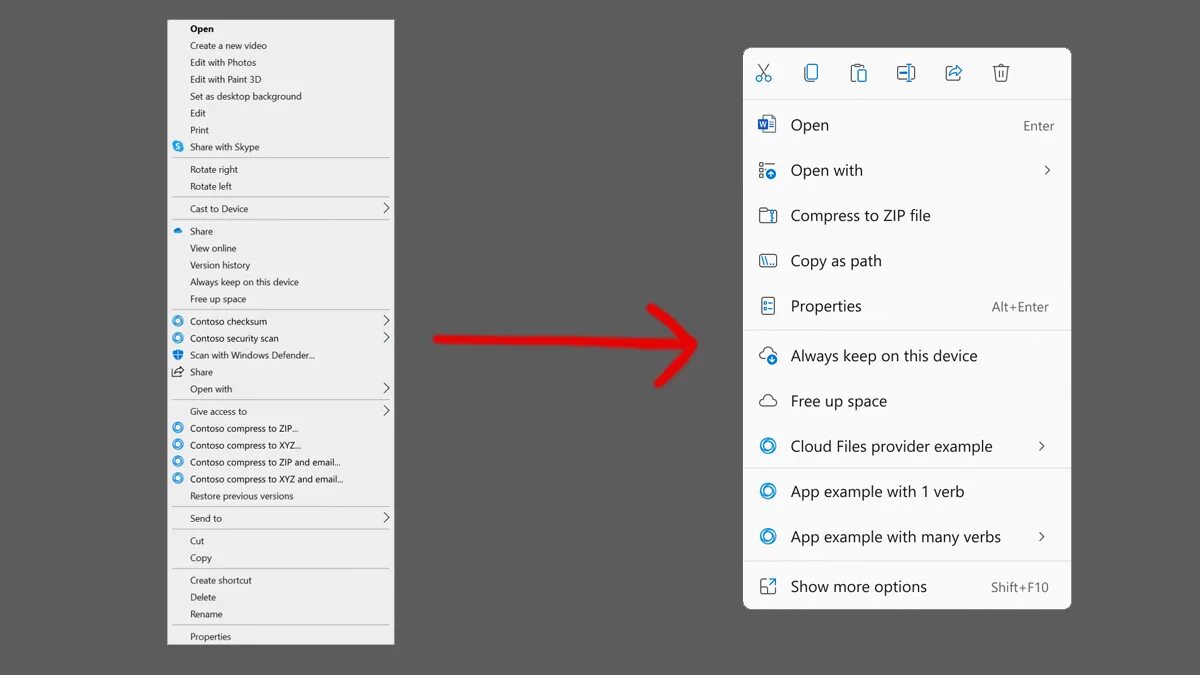Screen dimensions: 1200x675
Task: Click icon of Contoso compress to ZIP...
Action: (178, 428)
